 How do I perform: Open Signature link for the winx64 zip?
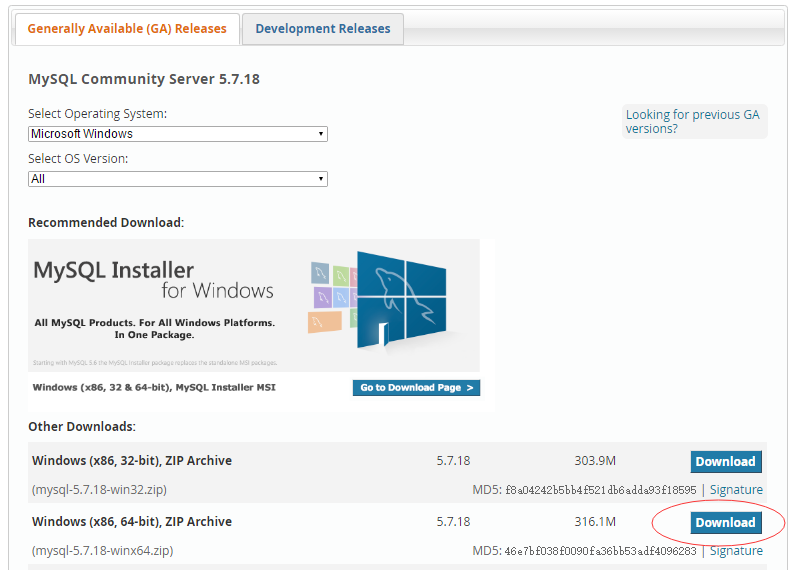coord(736,551)
